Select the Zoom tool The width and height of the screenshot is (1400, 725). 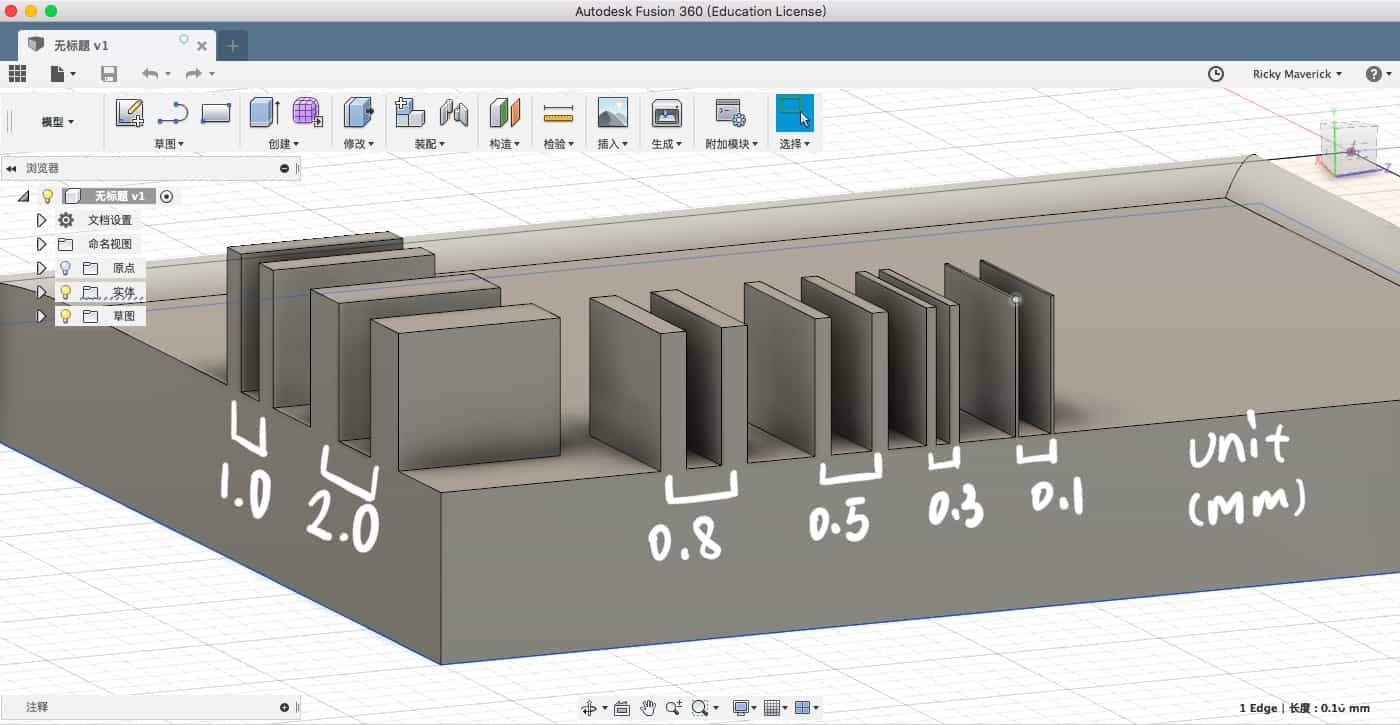coord(674,708)
